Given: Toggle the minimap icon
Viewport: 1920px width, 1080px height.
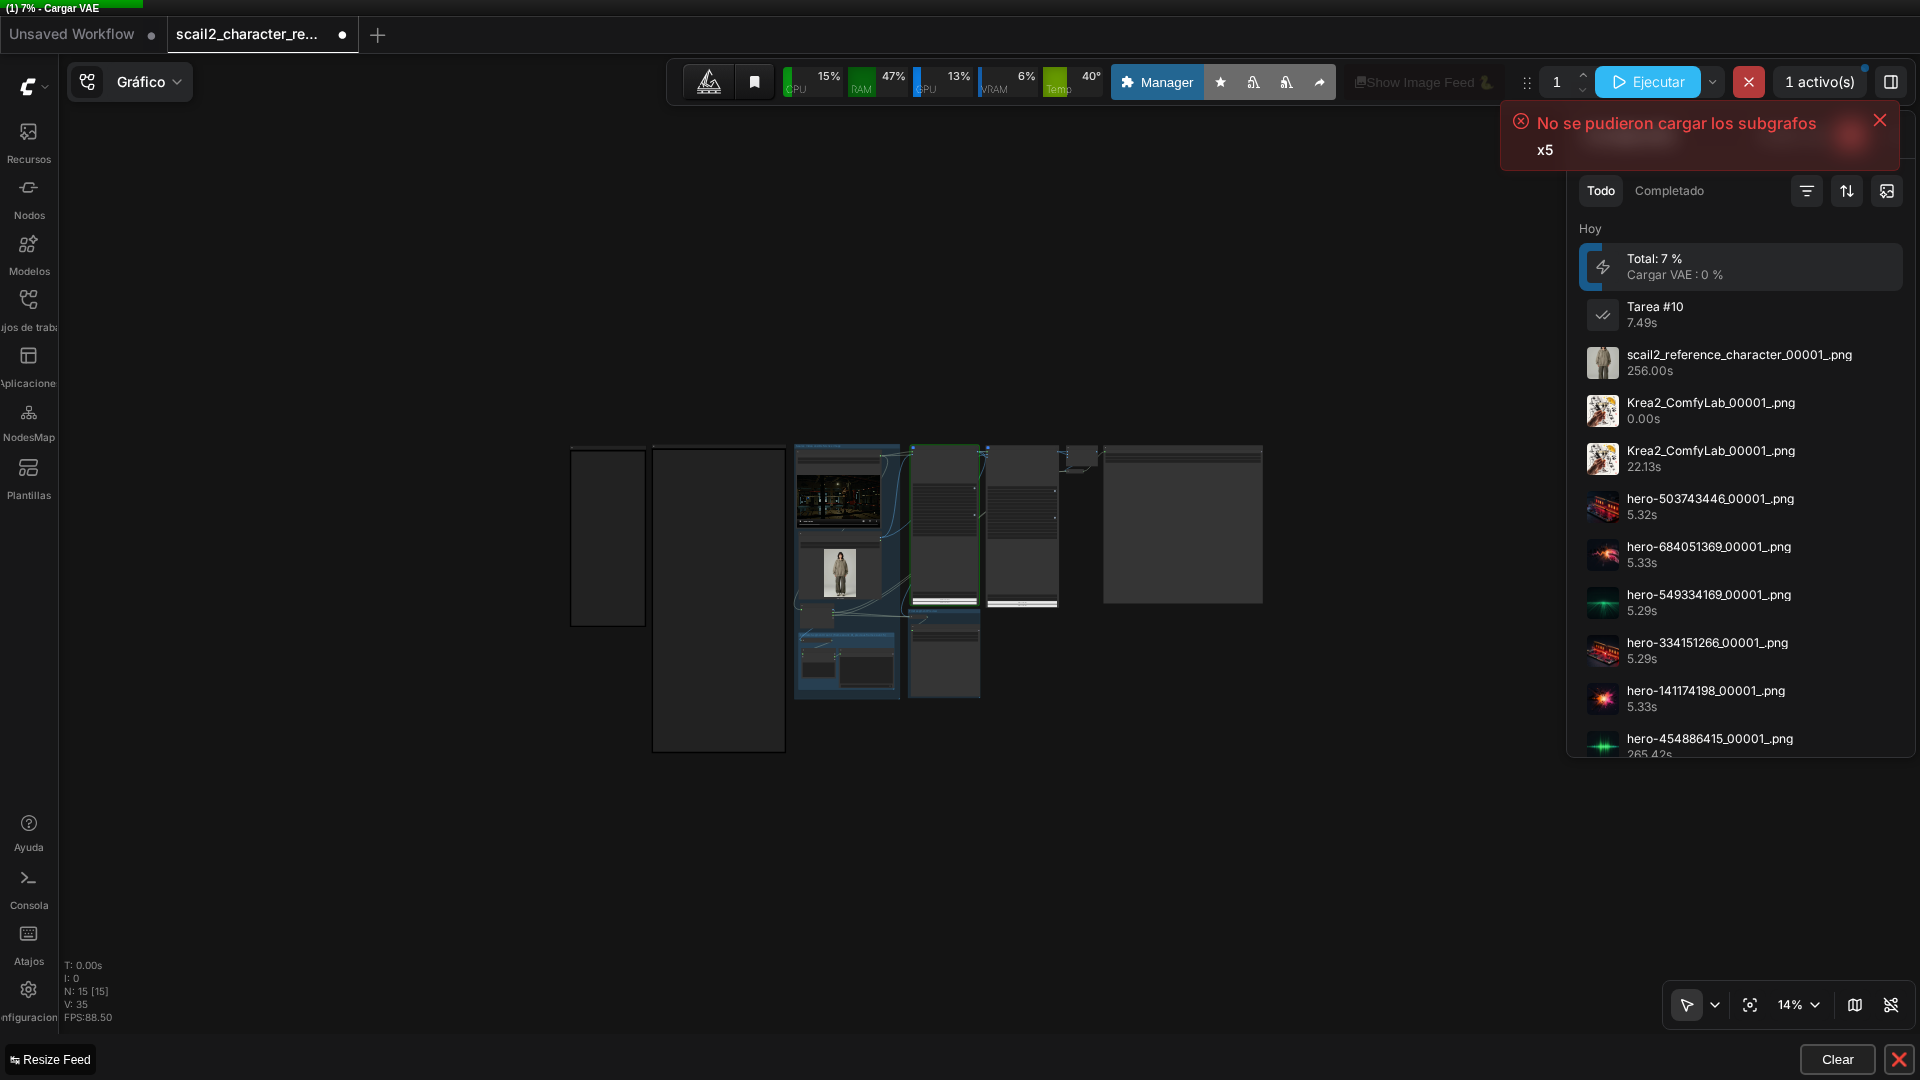Looking at the screenshot, I should point(1854,1005).
